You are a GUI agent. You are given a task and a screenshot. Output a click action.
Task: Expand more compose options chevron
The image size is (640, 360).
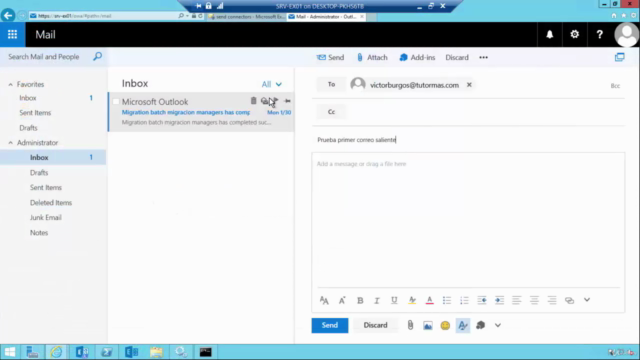pos(498,325)
